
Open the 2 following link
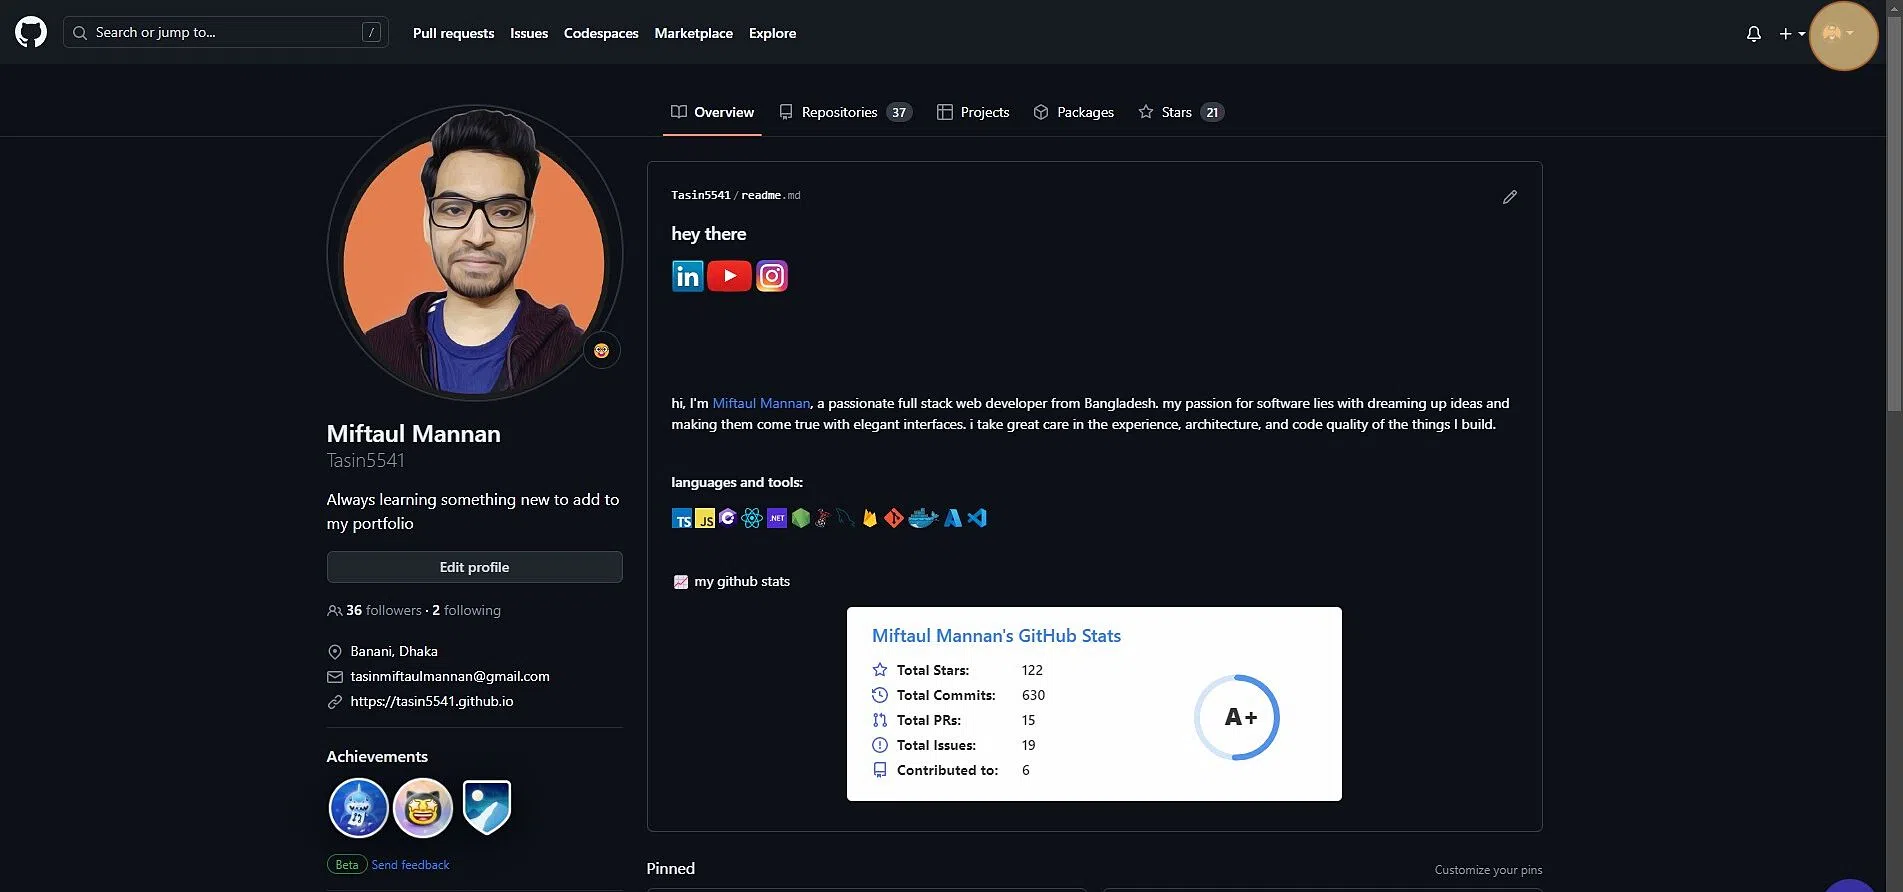[x=466, y=610]
